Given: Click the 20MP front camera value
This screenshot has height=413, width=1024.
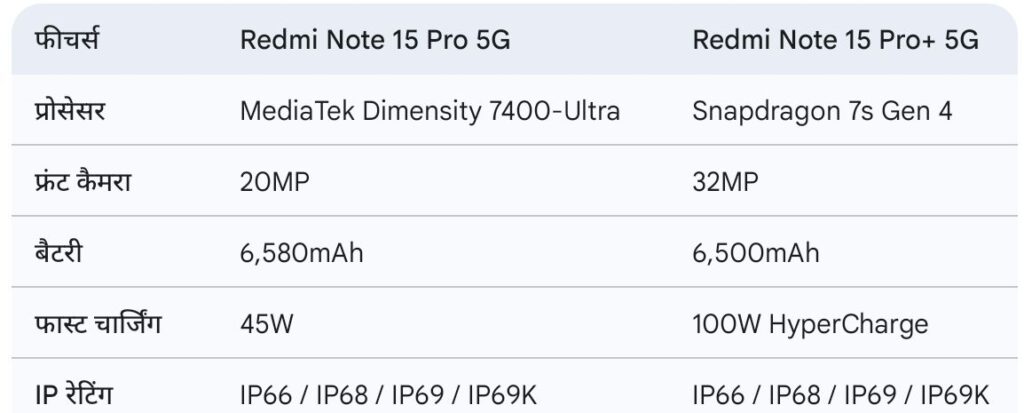Looking at the screenshot, I should [x=275, y=181].
